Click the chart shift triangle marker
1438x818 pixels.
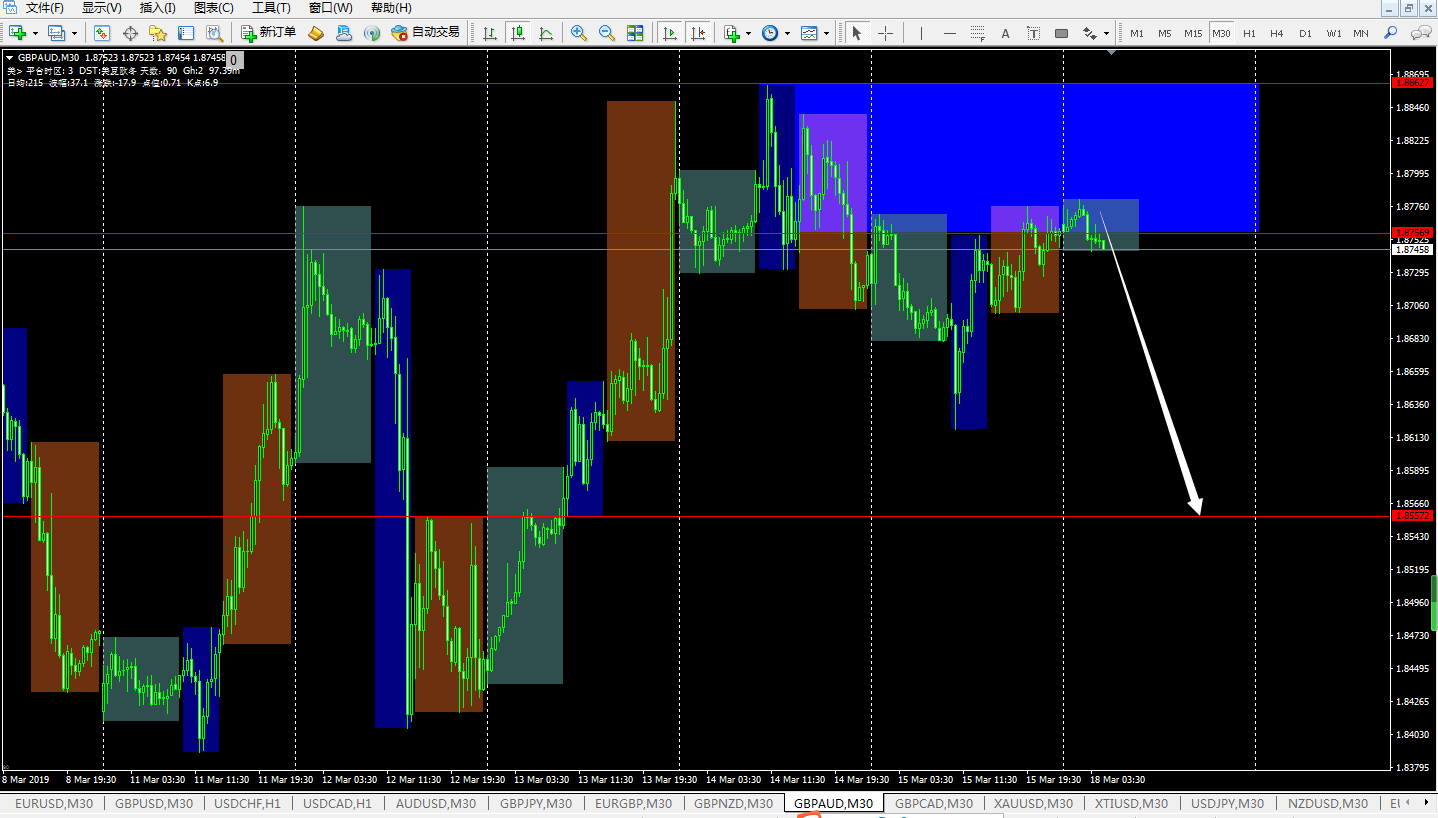click(x=1111, y=51)
